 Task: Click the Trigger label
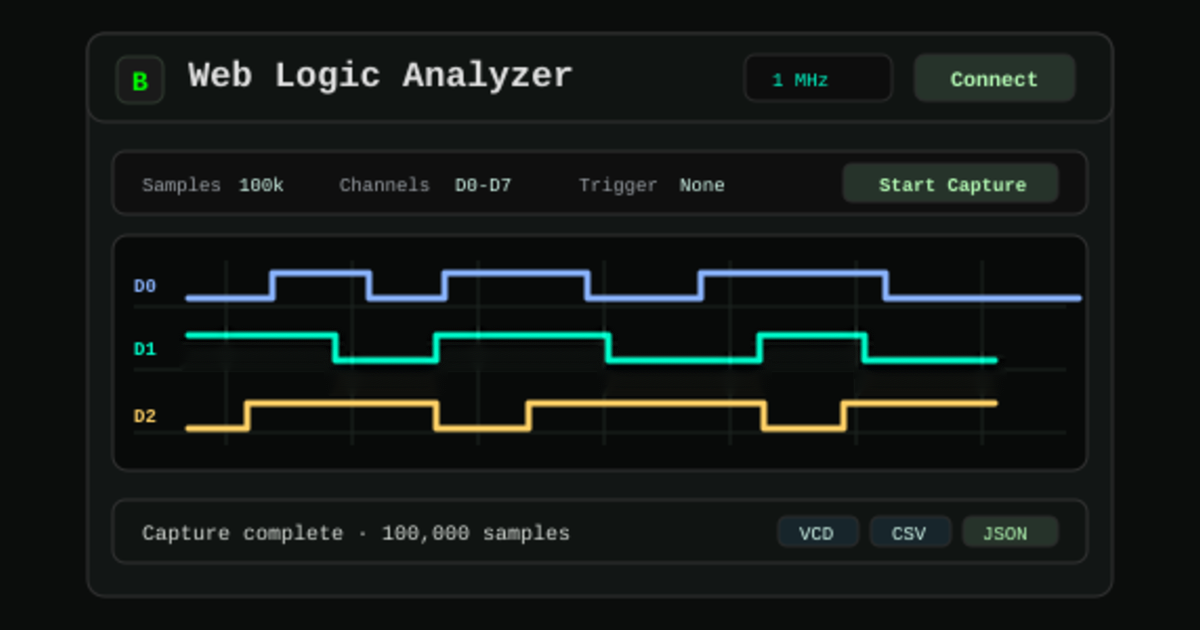coord(618,185)
